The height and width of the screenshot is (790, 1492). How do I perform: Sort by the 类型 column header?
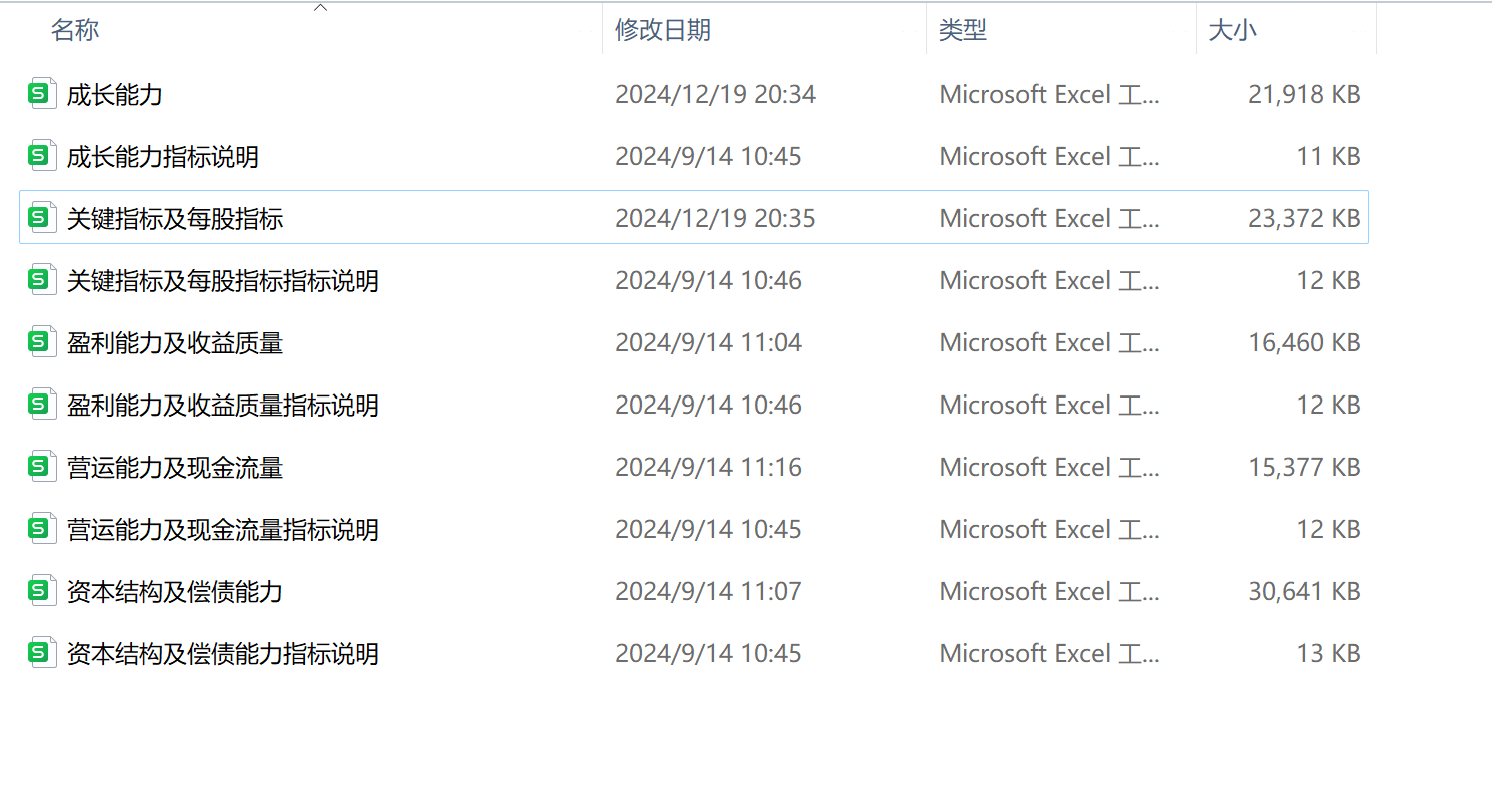tap(963, 30)
